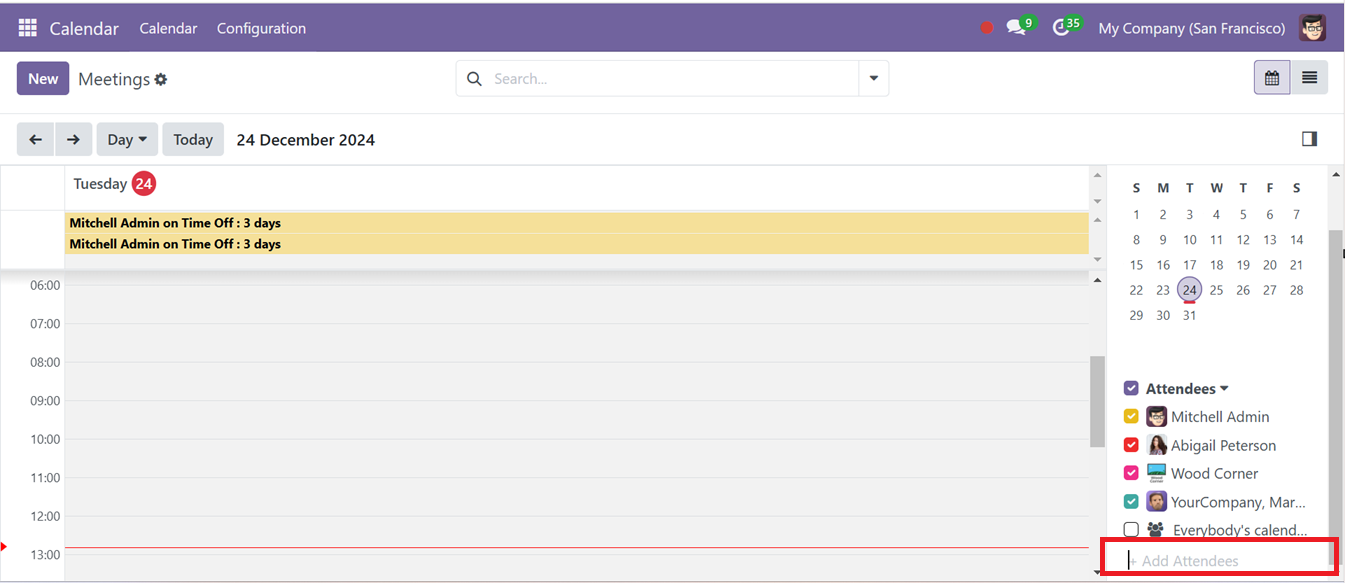Image resolution: width=1345 pixels, height=583 pixels.
Task: Uncheck YourCompany attendee checkbox
Action: (x=1131, y=502)
